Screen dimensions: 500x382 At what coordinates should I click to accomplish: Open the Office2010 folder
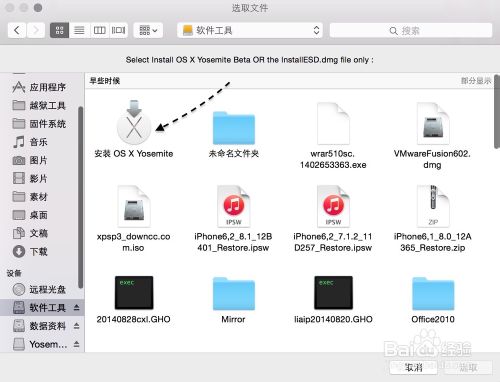(433, 293)
